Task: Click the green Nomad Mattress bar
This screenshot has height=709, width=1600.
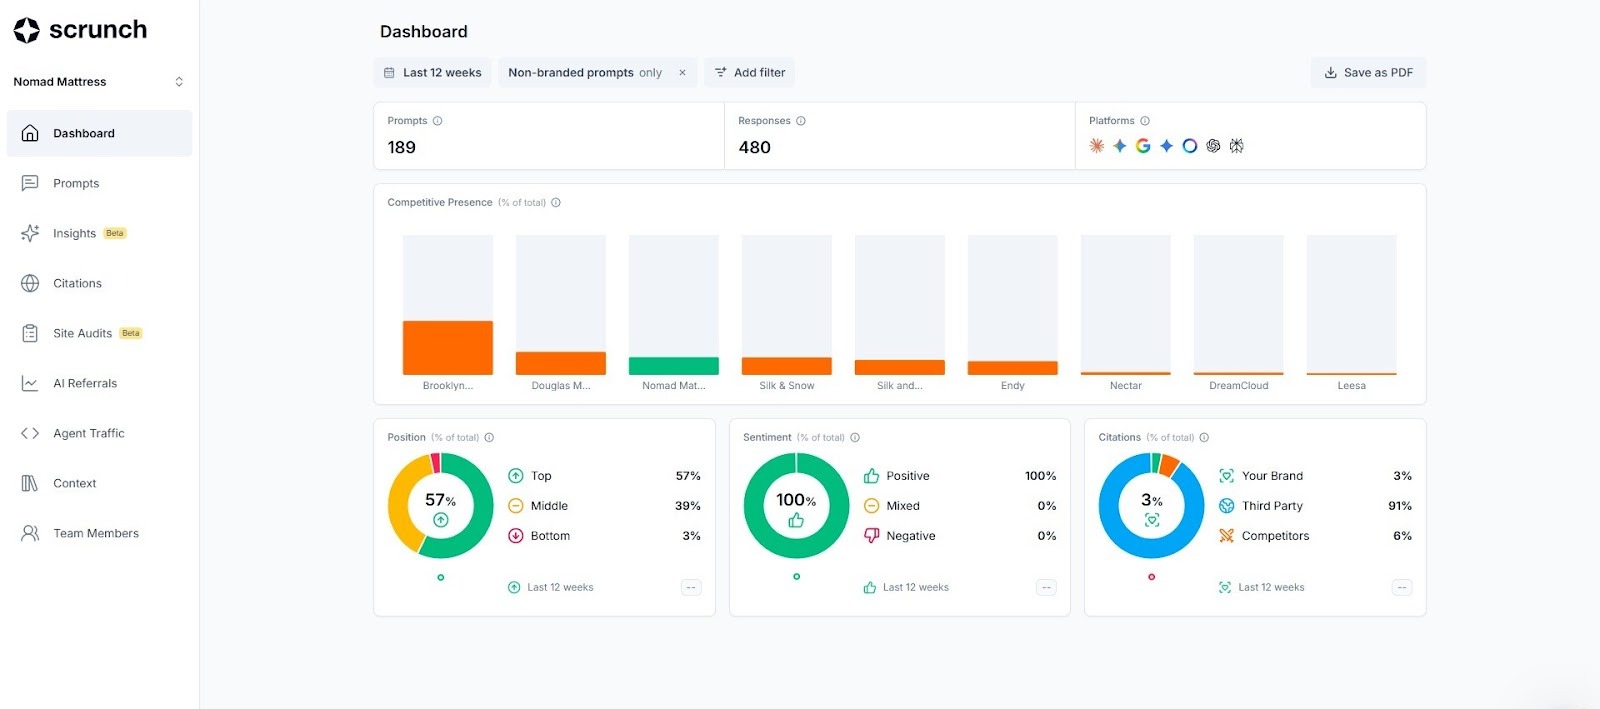Action: click(x=673, y=366)
